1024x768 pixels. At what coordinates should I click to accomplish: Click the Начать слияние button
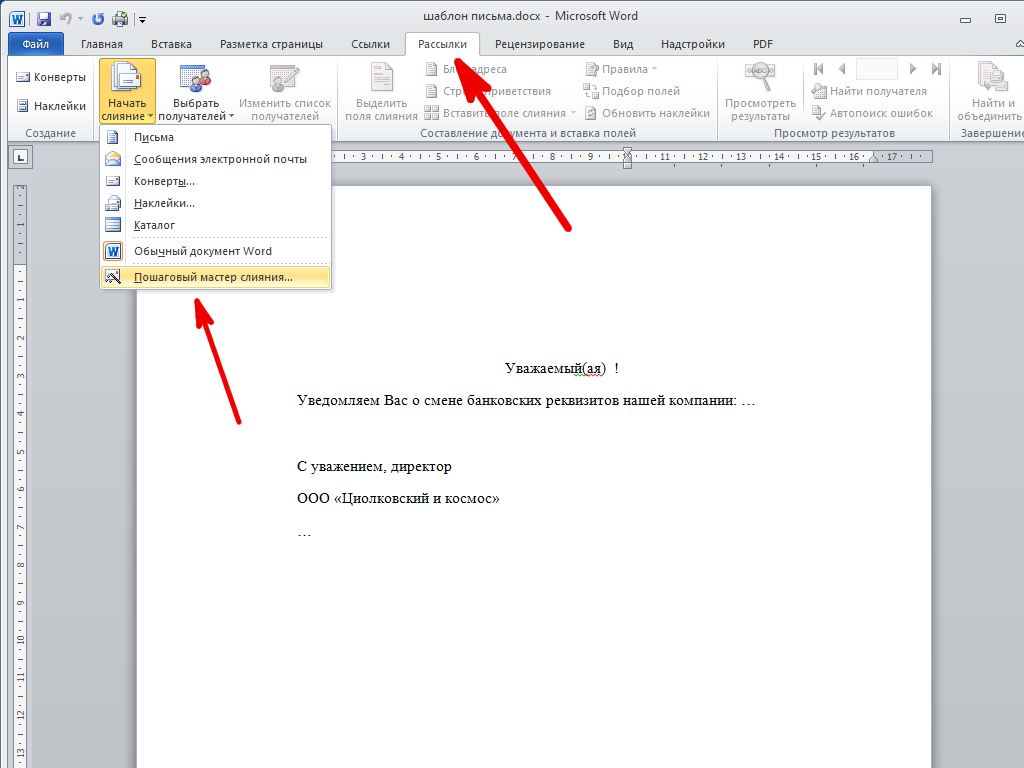coord(127,91)
